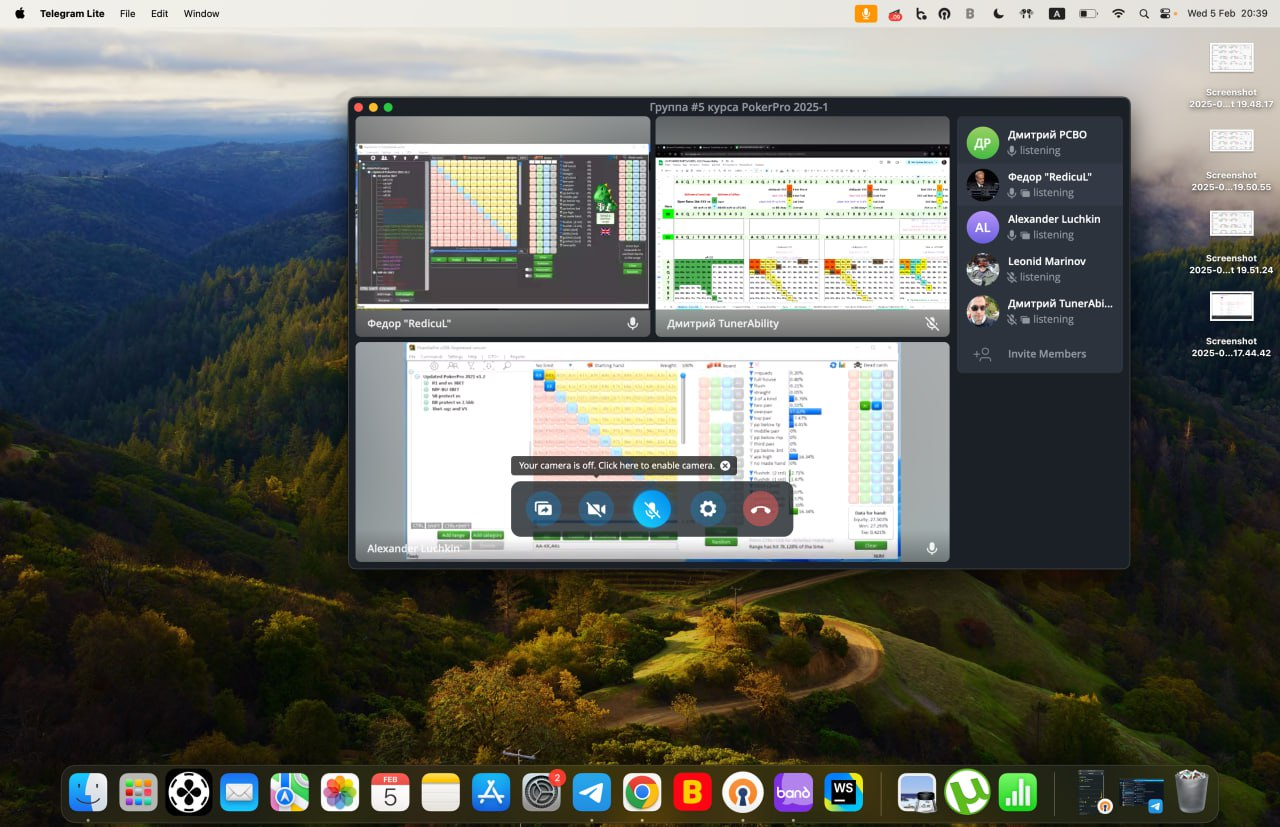Open Photos from the Dock

click(340, 793)
